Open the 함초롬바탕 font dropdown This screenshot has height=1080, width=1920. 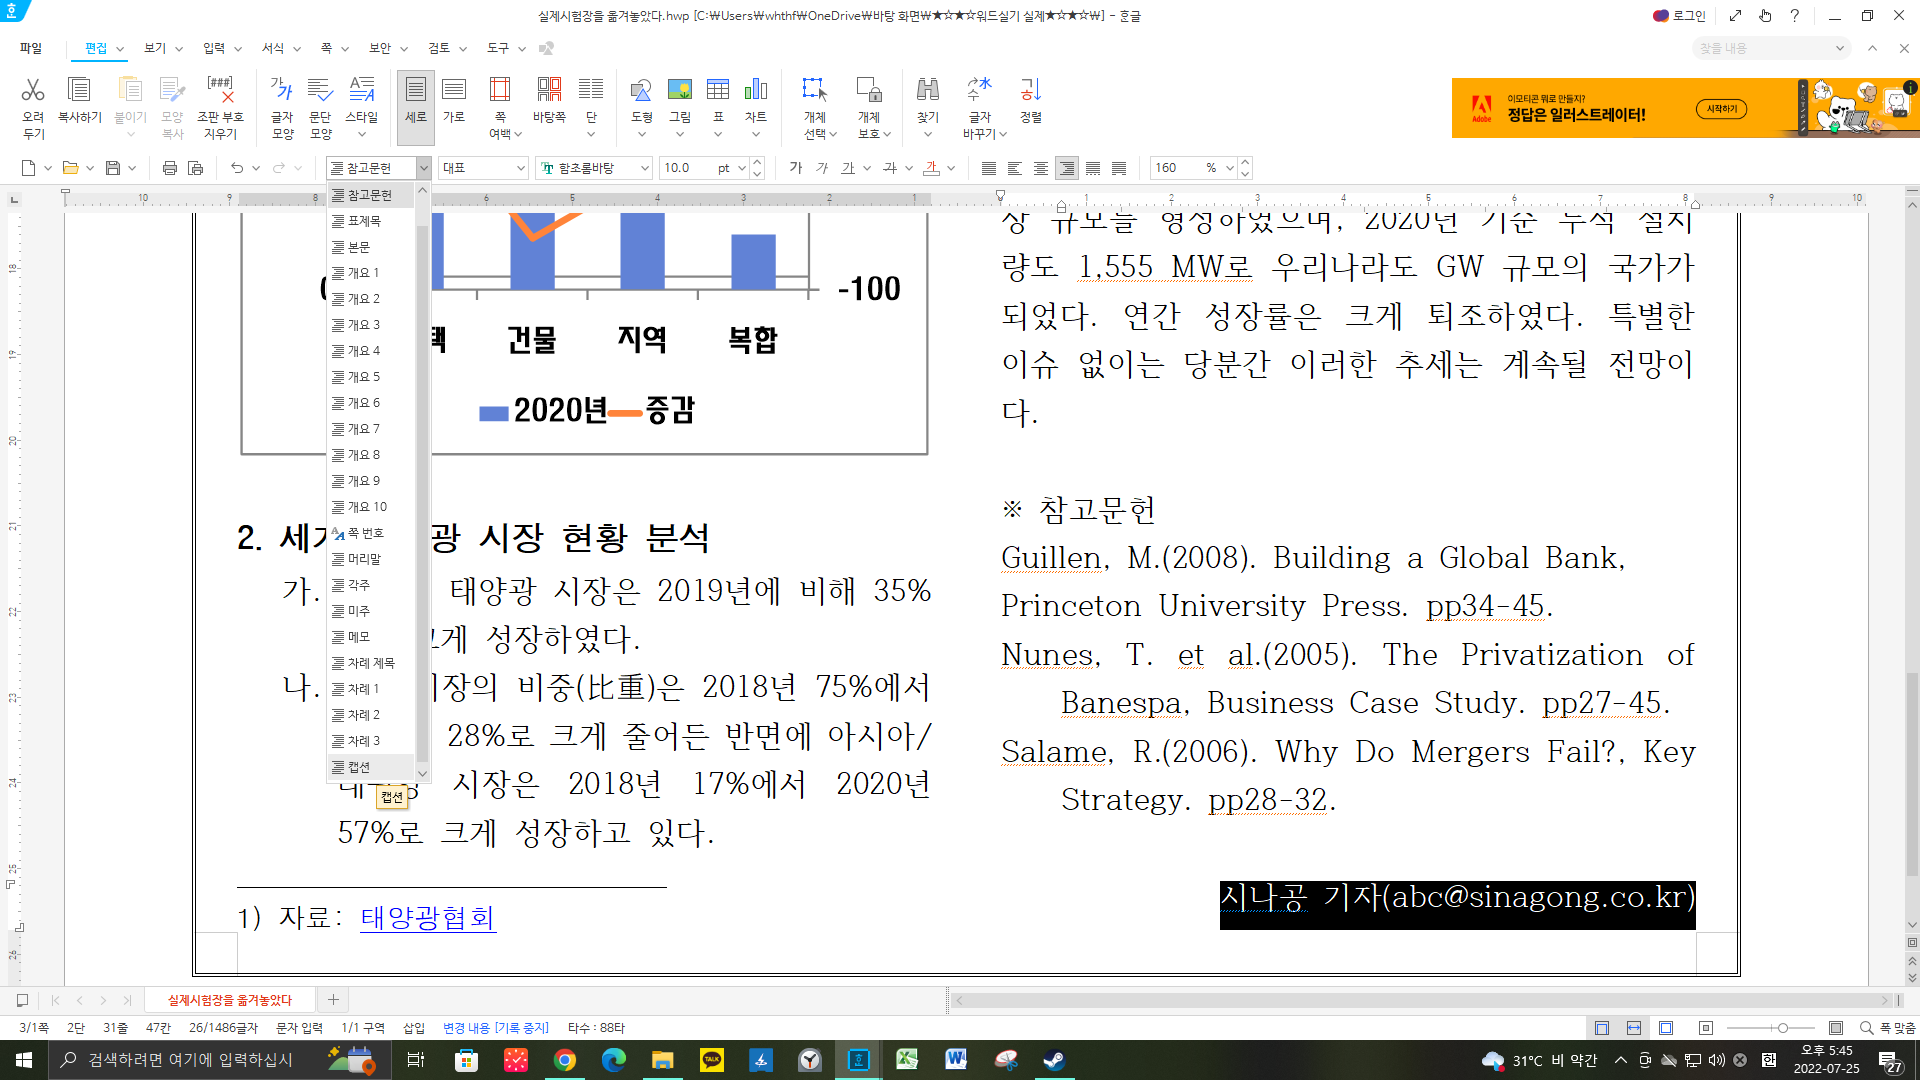(x=645, y=168)
